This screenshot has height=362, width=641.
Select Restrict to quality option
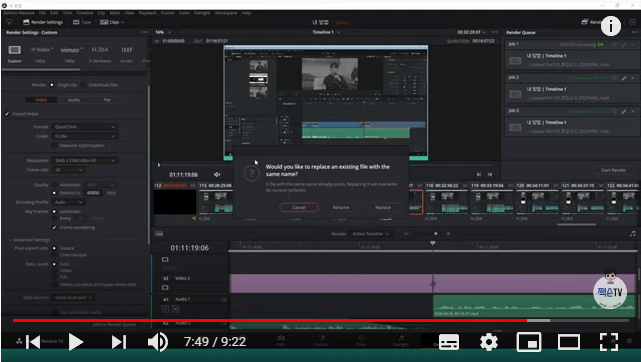click(x=54, y=193)
